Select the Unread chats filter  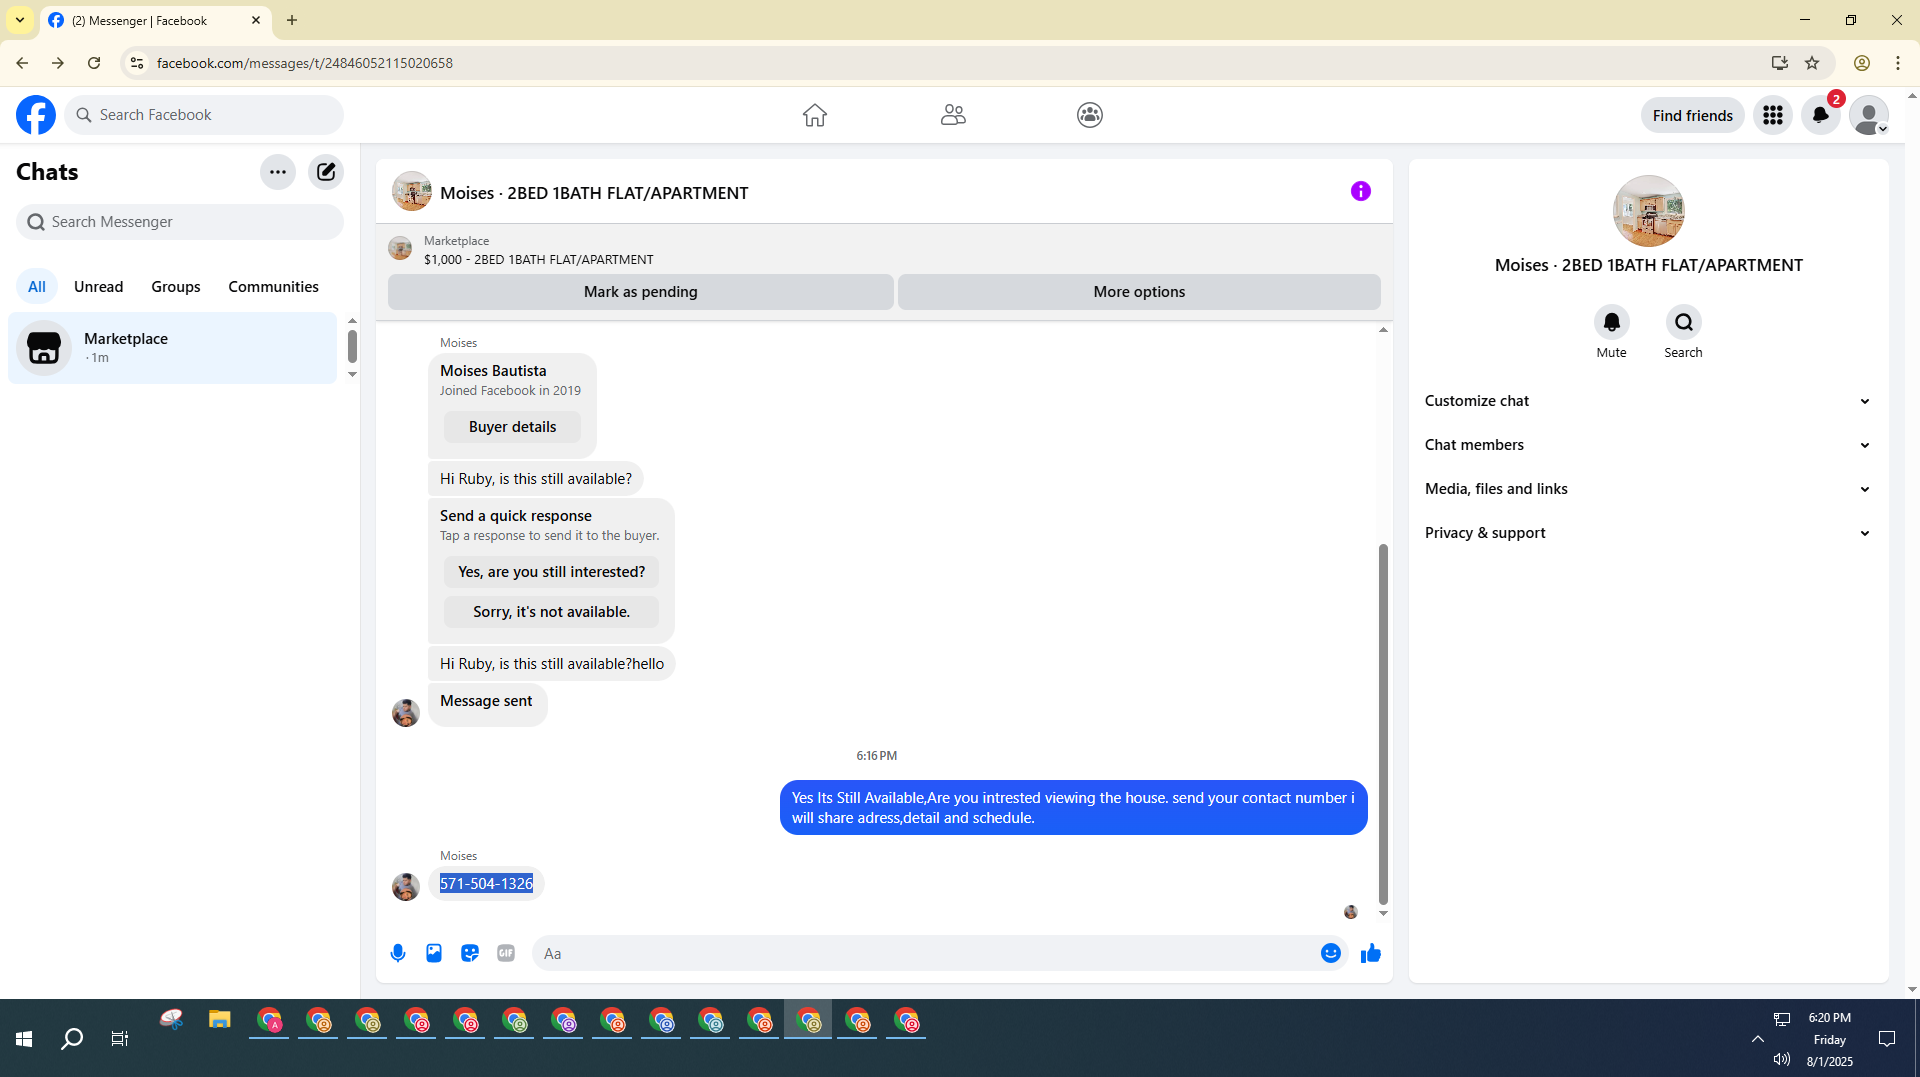[99, 287]
